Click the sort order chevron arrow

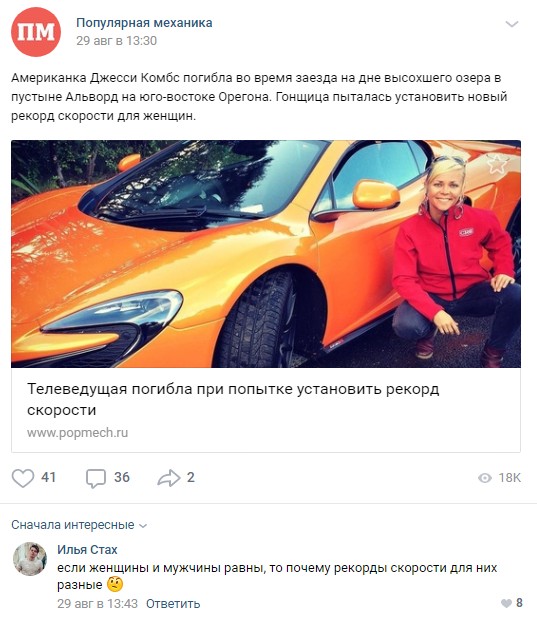click(144, 526)
